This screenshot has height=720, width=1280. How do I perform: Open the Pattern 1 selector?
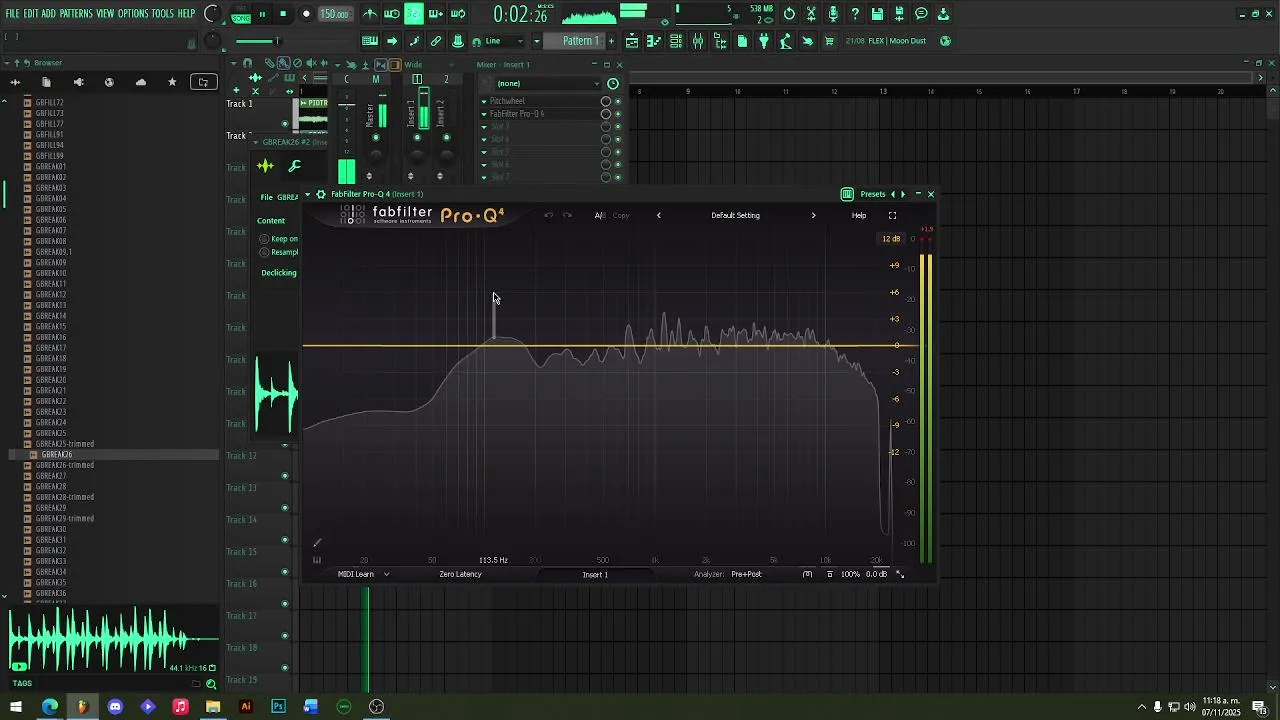[x=581, y=41]
